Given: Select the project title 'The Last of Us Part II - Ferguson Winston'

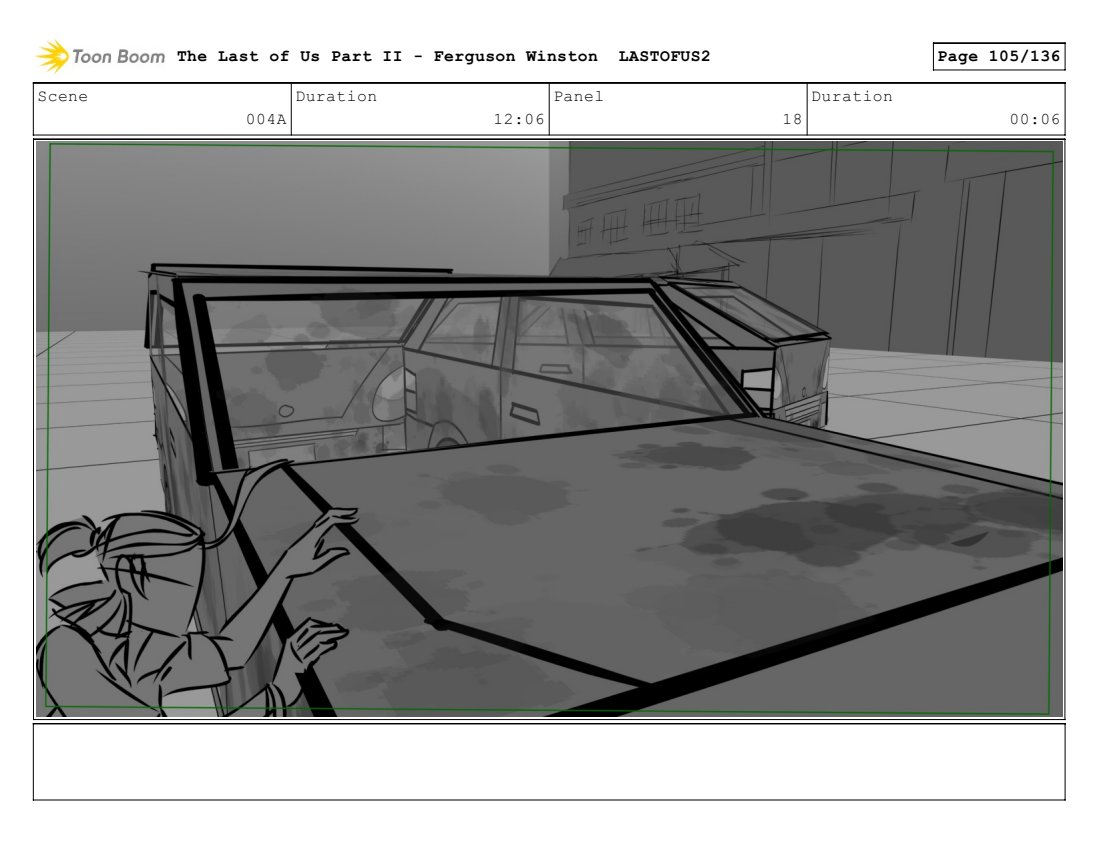Looking at the screenshot, I should click(387, 56).
